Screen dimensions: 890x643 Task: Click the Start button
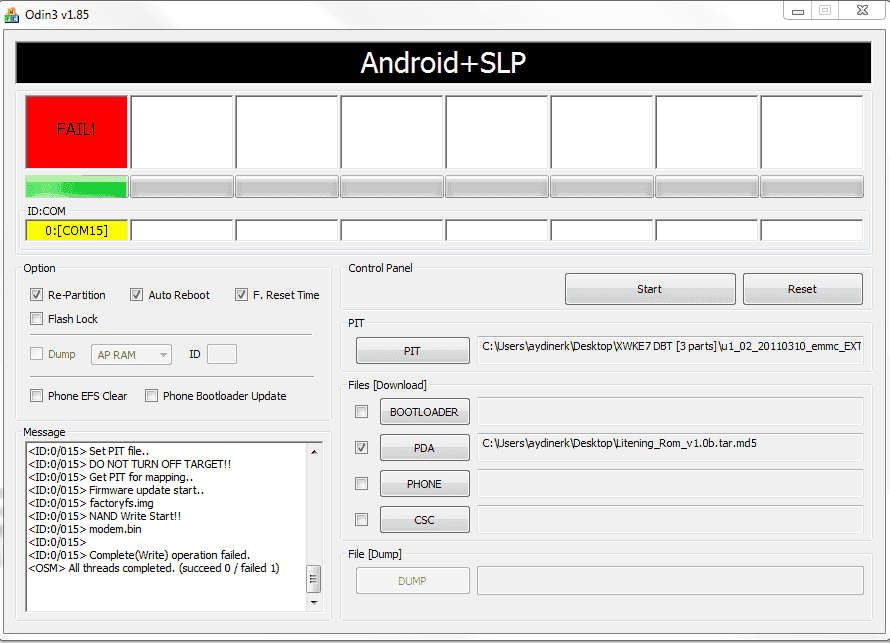click(650, 289)
